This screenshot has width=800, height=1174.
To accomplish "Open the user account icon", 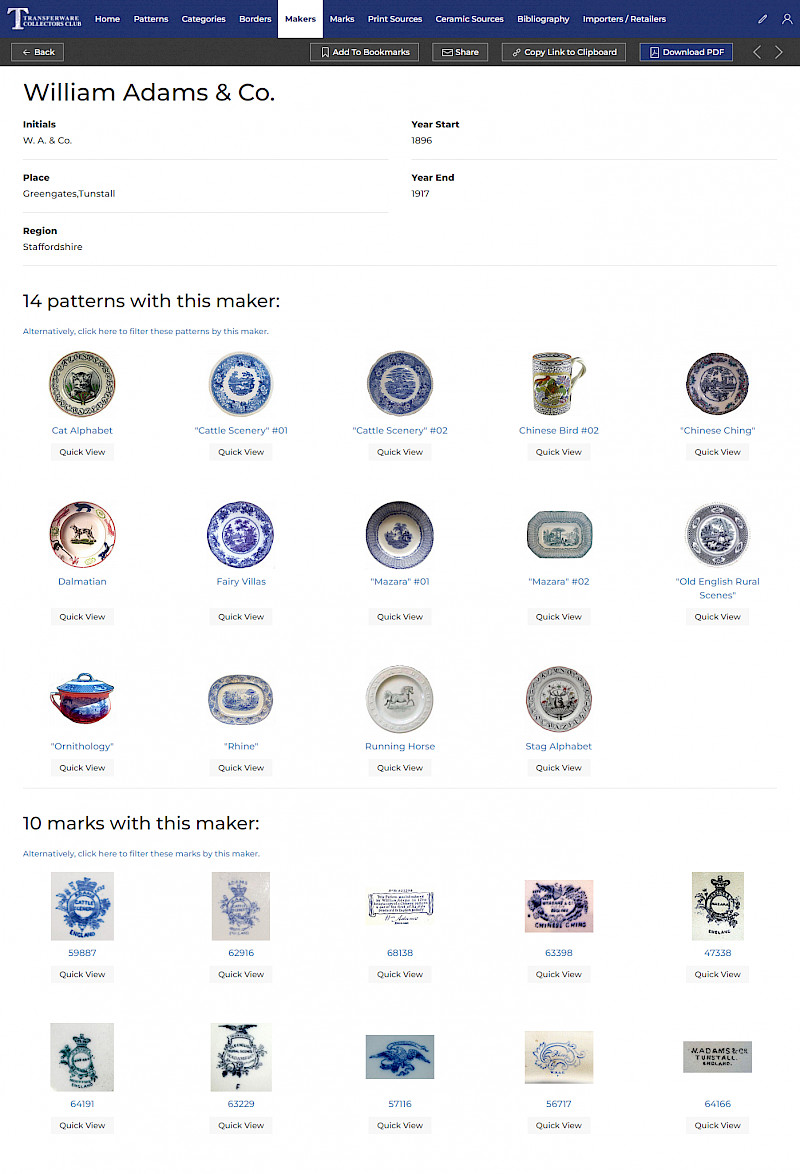I will tap(787, 19).
